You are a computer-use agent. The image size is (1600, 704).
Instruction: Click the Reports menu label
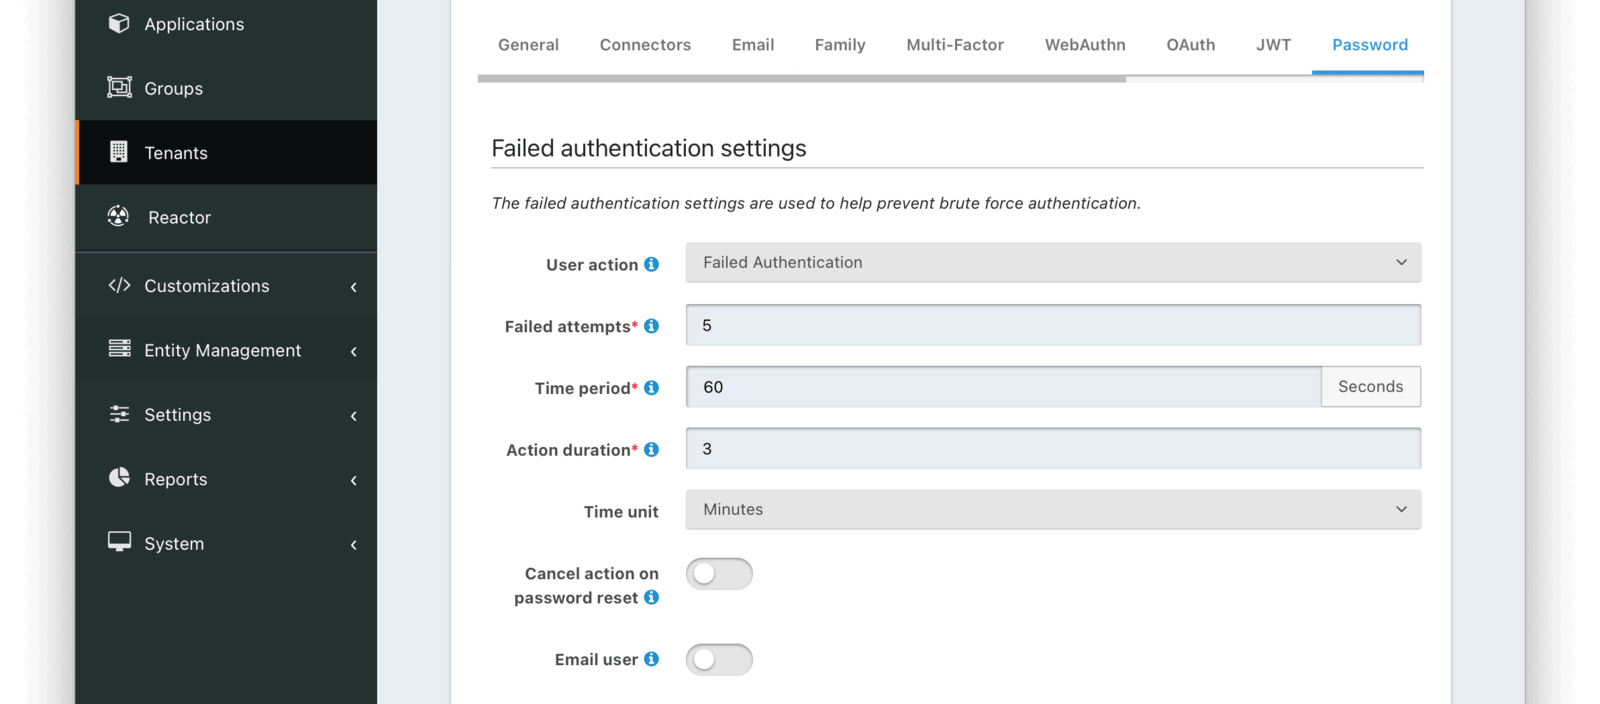coord(176,479)
